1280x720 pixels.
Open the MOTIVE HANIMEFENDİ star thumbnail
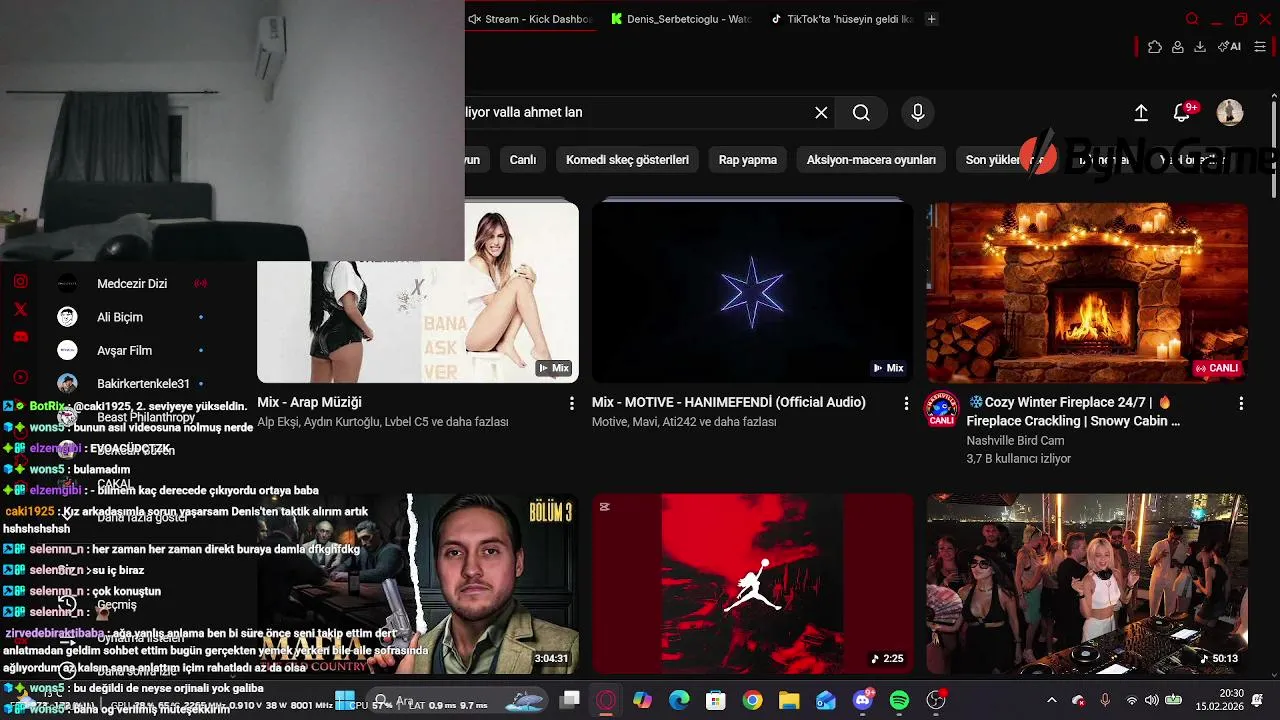pyautogui.click(x=752, y=292)
